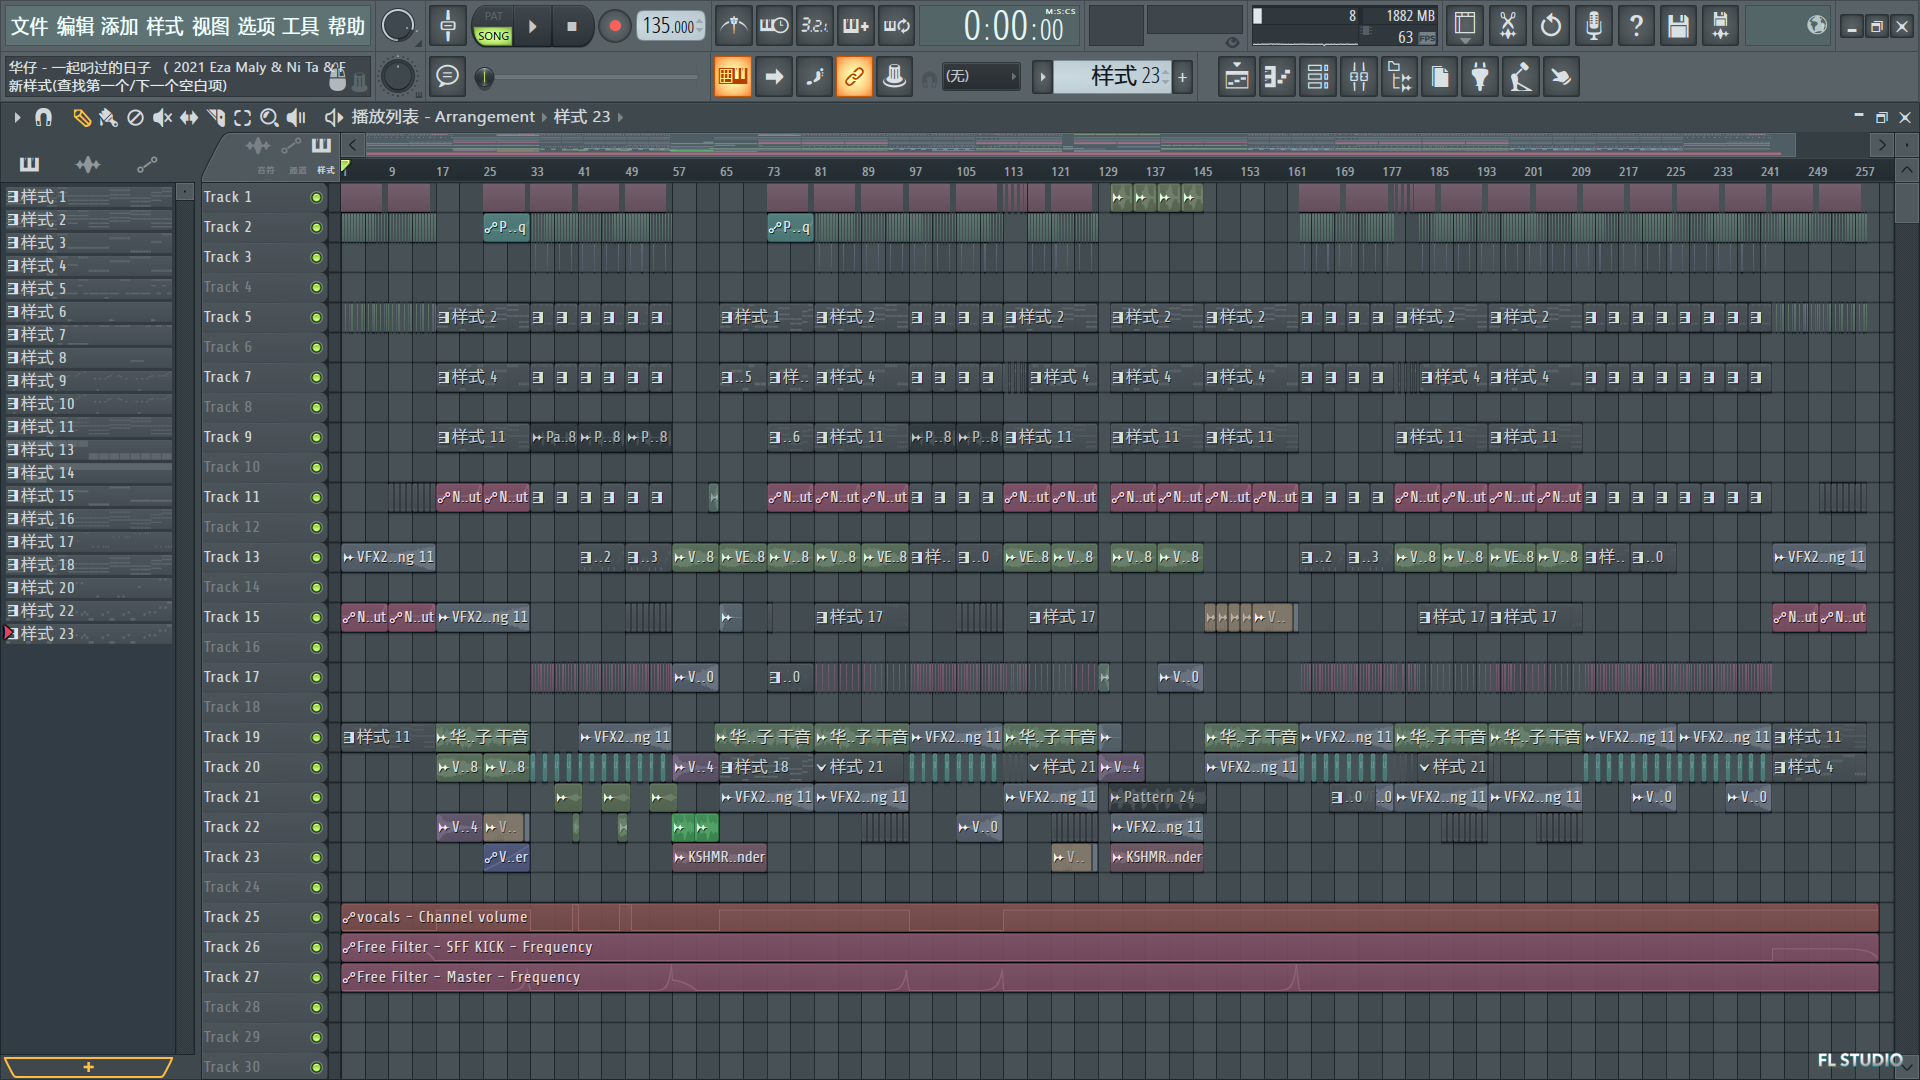
Task: Open the audio editor scissors icon
Action: coord(1508,26)
